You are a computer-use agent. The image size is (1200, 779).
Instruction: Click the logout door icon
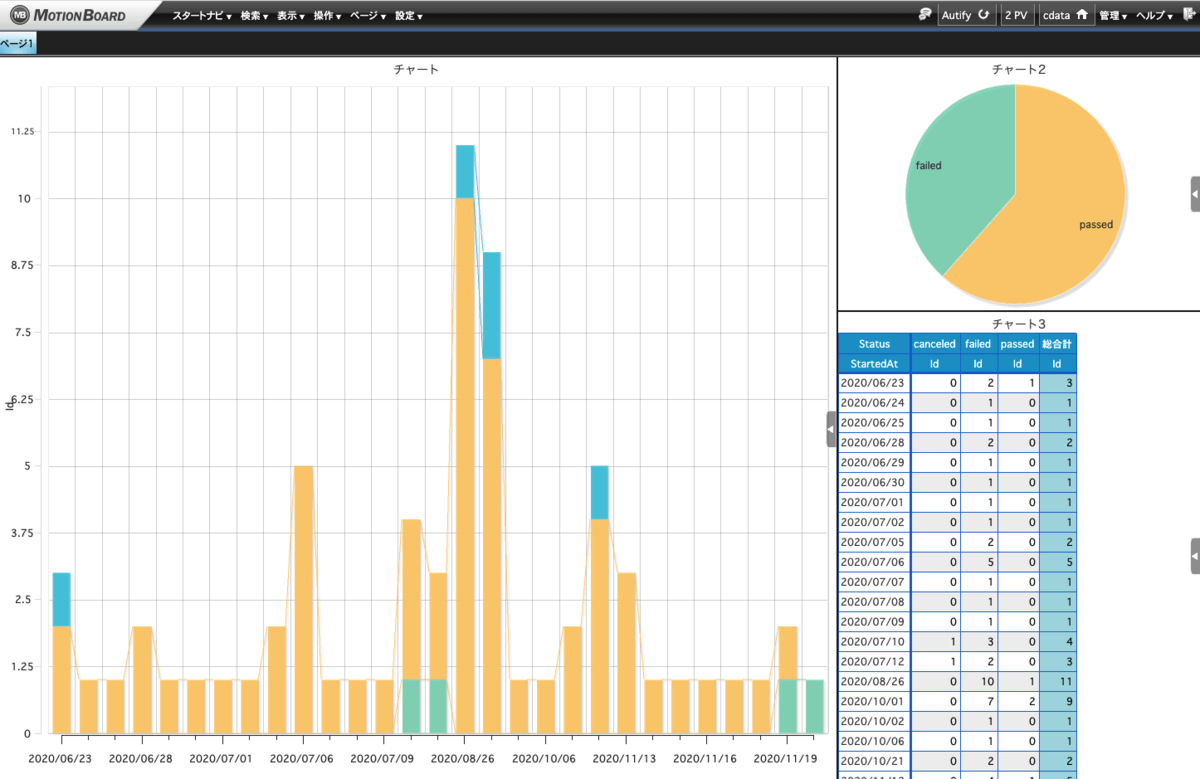pyautogui.click(x=1188, y=15)
